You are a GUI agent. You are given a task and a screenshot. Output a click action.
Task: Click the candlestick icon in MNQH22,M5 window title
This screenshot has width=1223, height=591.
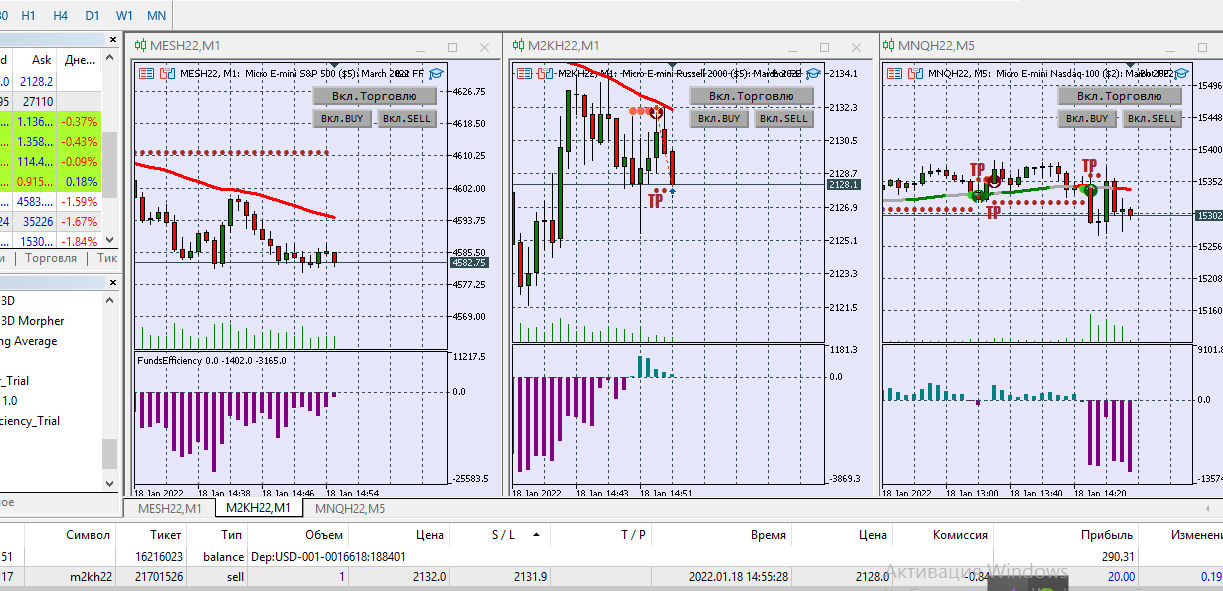(889, 46)
